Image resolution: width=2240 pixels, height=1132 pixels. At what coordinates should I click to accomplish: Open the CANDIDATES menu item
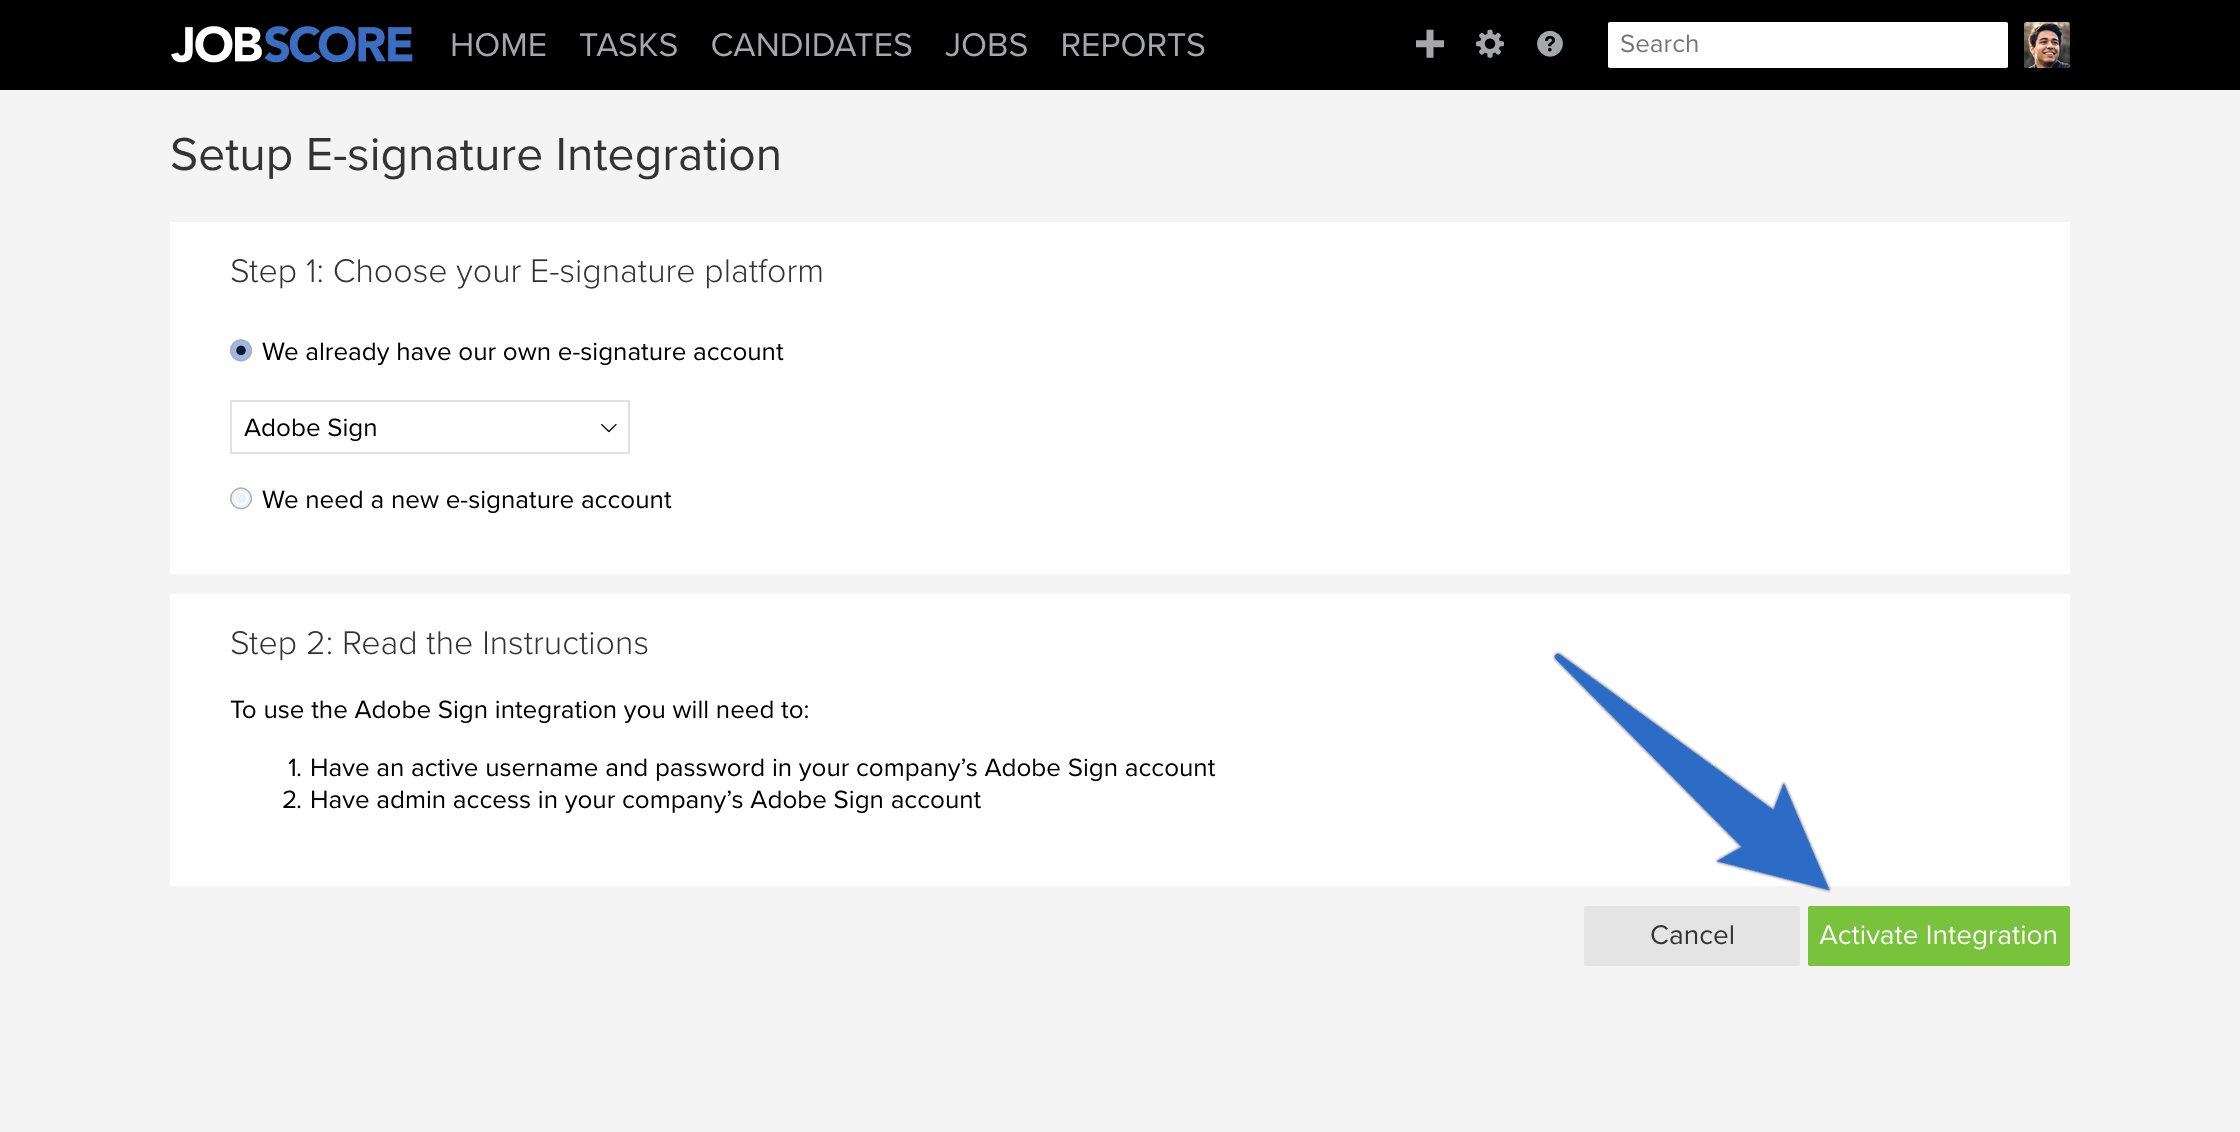point(811,45)
